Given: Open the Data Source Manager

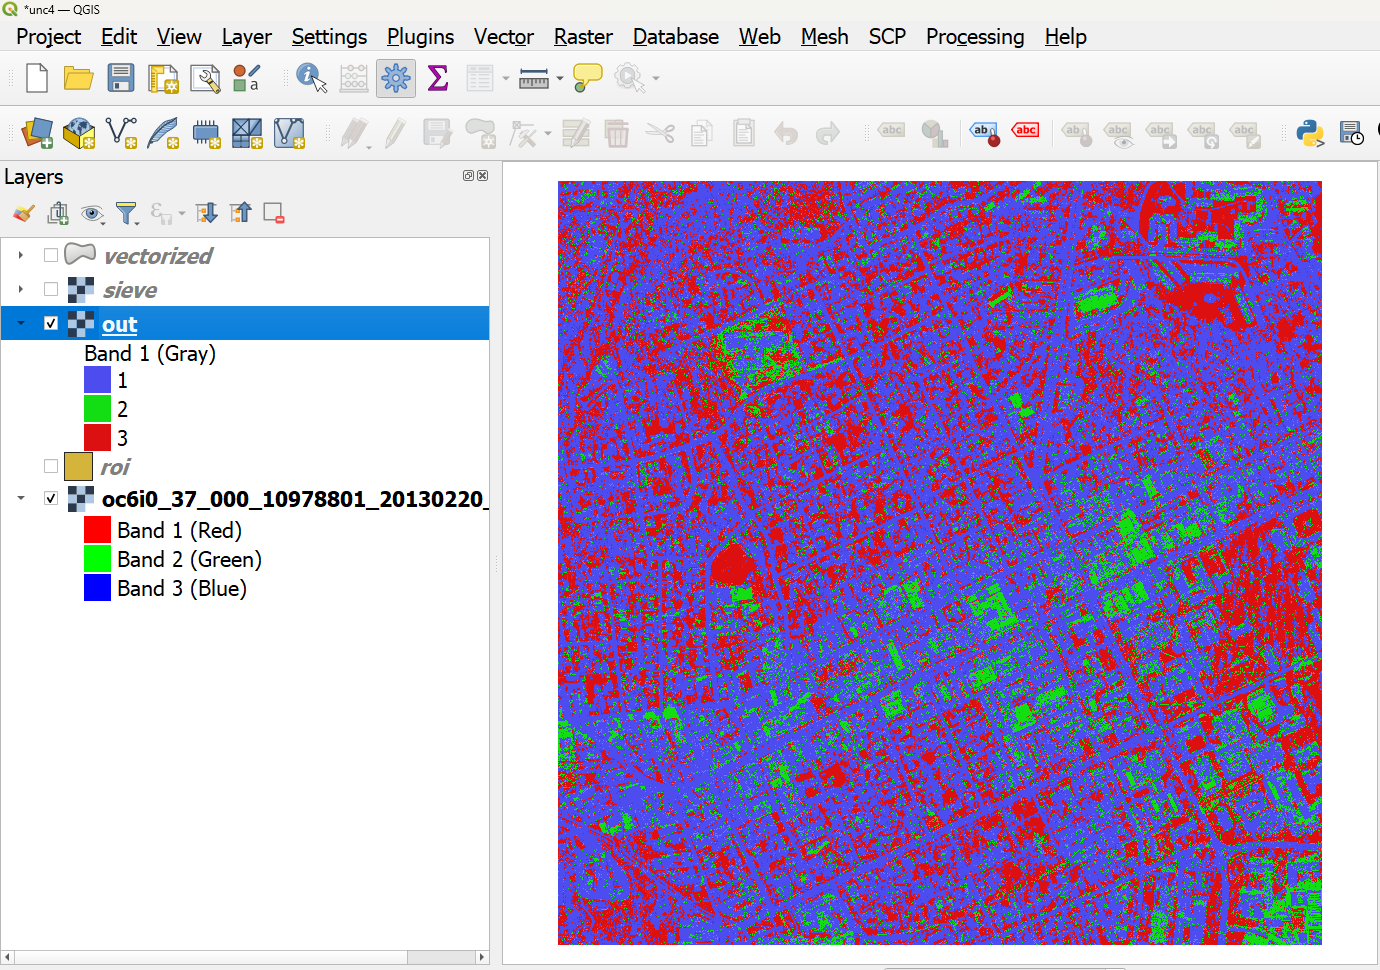Looking at the screenshot, I should click(x=37, y=132).
